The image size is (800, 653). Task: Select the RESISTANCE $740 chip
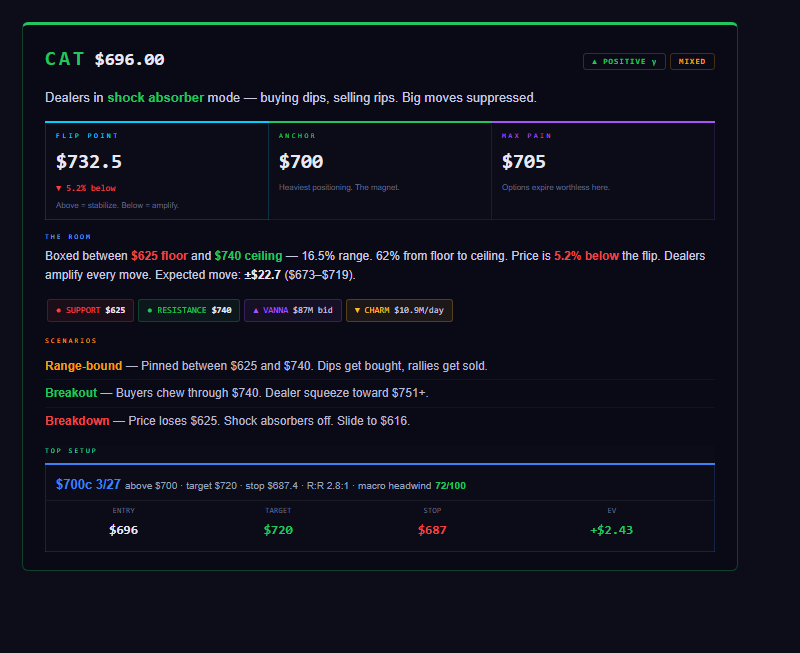click(x=189, y=310)
